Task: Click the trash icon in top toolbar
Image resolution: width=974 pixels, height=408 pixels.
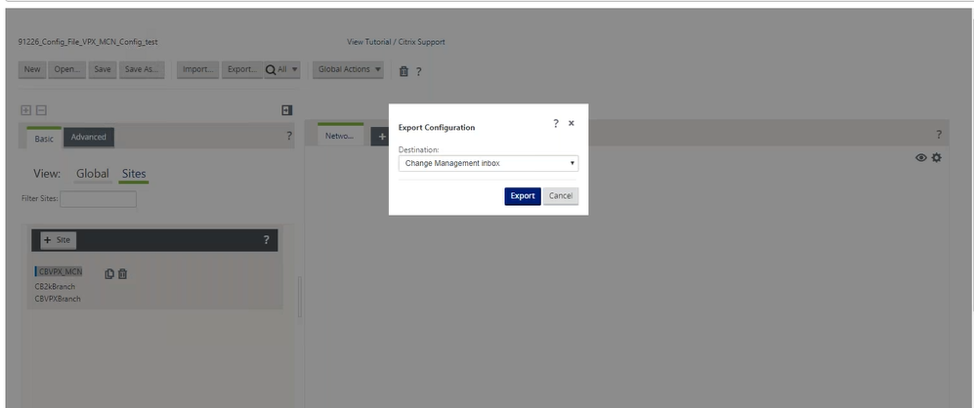Action: pyautogui.click(x=403, y=71)
